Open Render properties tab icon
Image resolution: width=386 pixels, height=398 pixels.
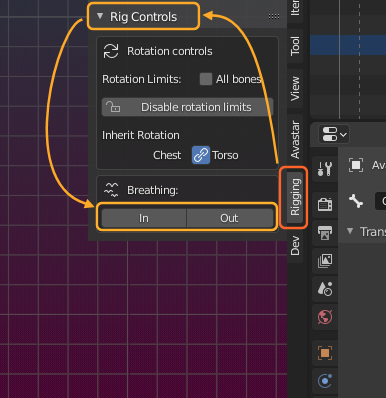pos(325,204)
